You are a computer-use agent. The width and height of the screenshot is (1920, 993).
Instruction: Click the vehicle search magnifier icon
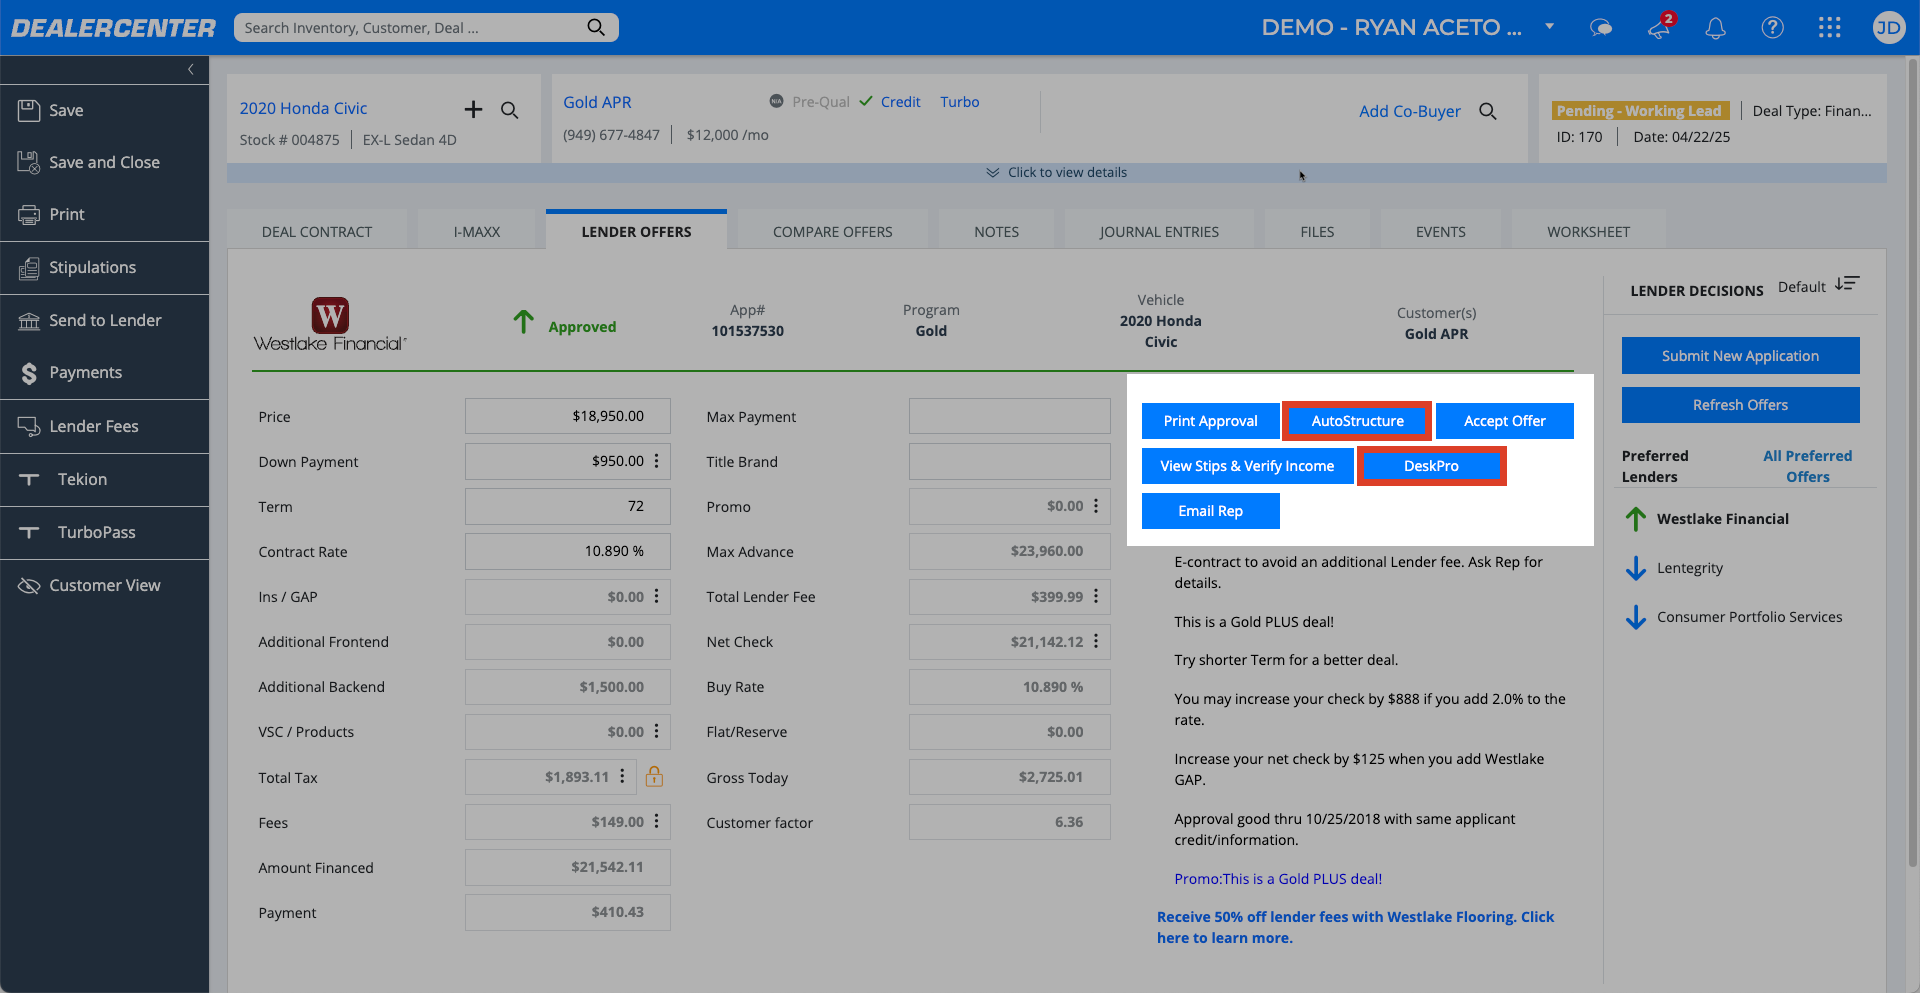510,110
